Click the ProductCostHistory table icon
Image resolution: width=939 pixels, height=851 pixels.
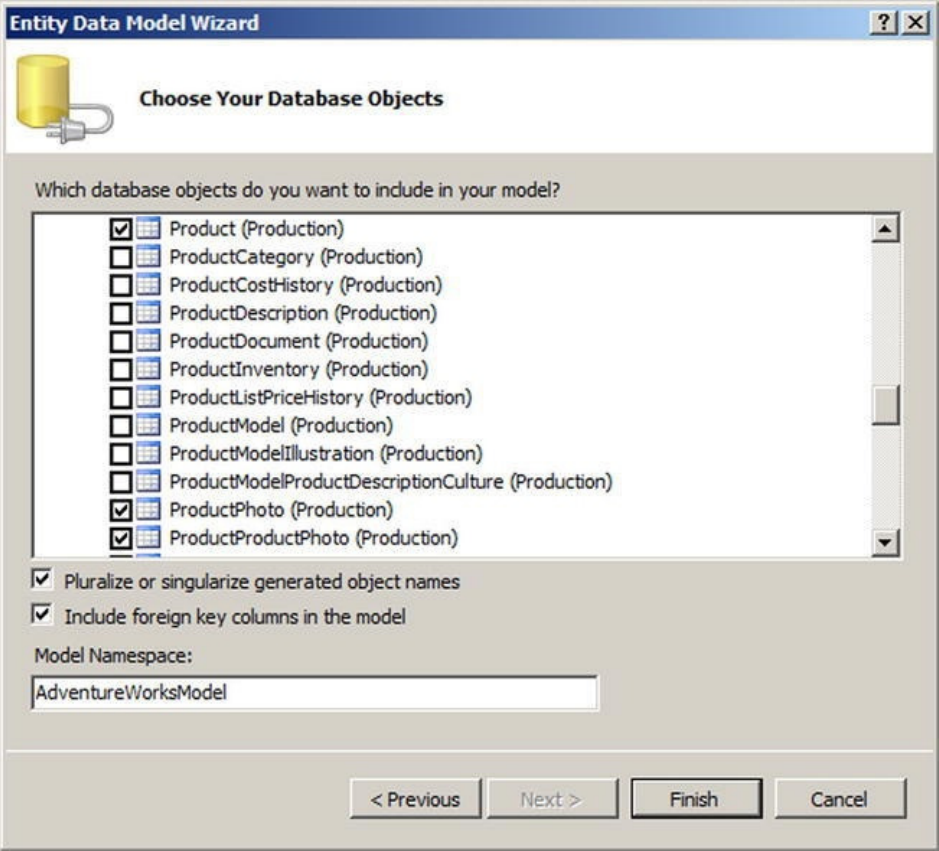148,284
